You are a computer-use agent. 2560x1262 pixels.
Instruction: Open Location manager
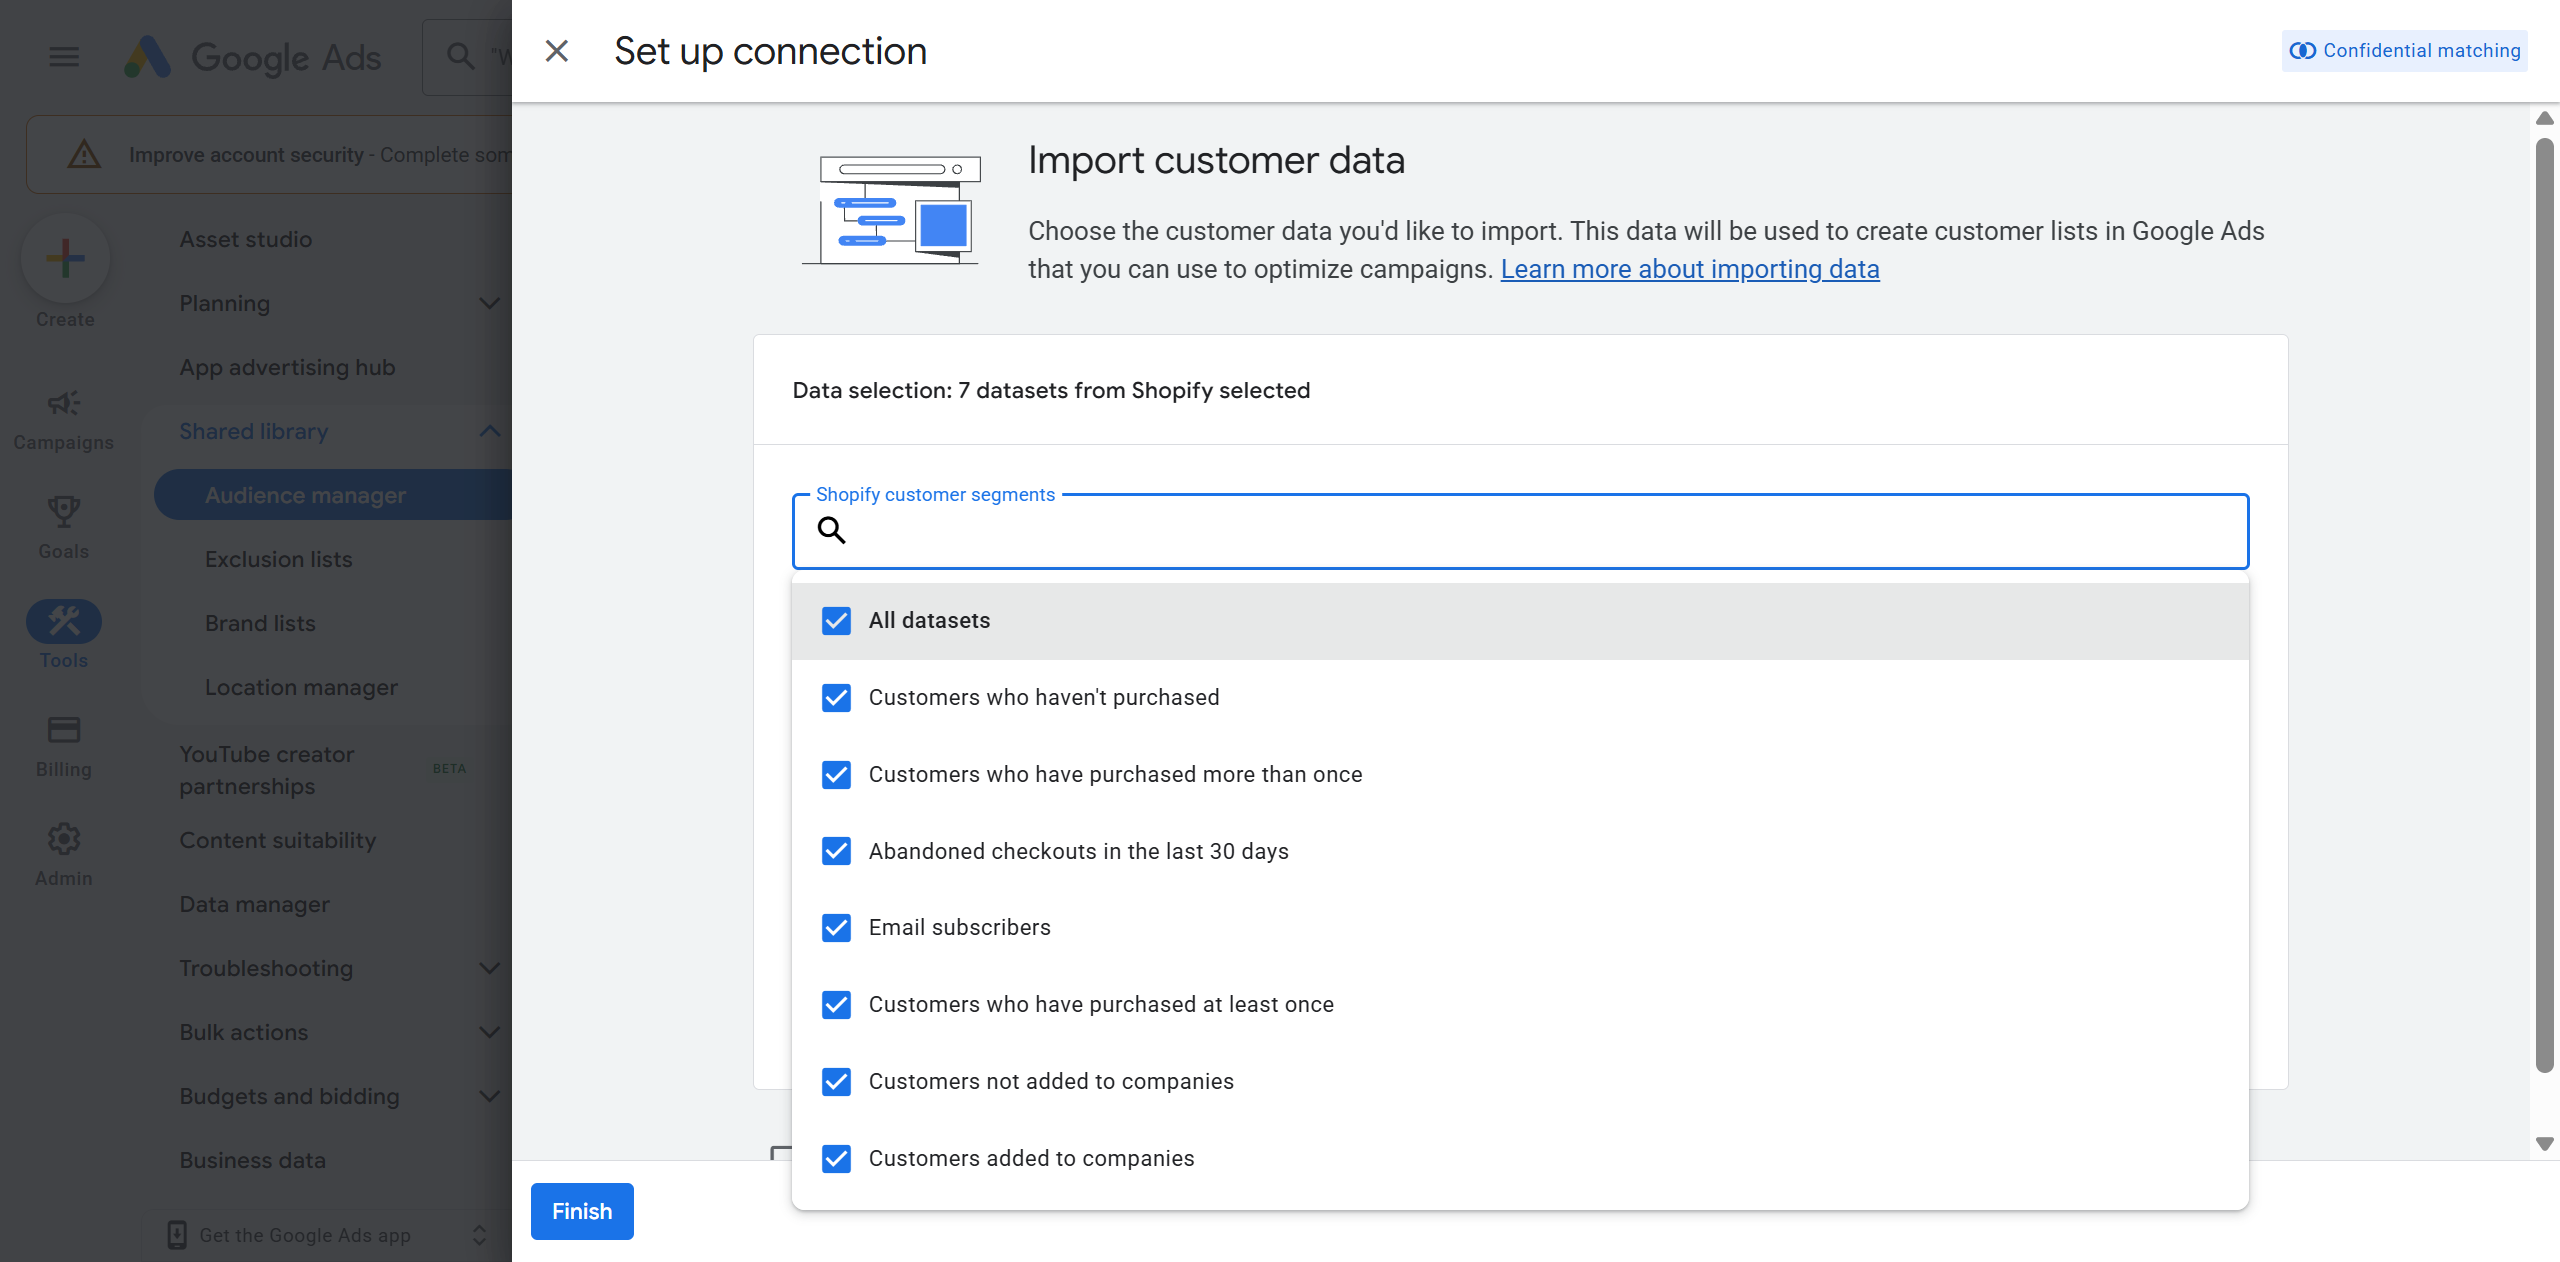coord(301,687)
